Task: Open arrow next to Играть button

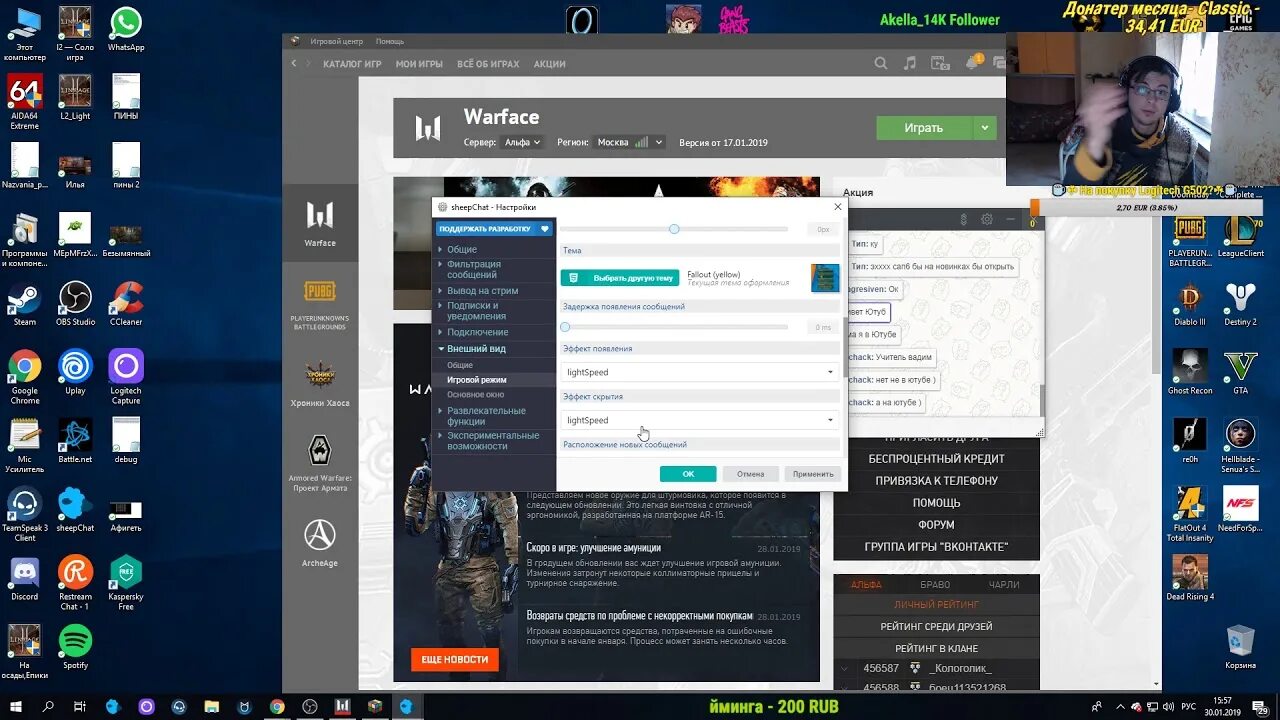Action: point(984,128)
